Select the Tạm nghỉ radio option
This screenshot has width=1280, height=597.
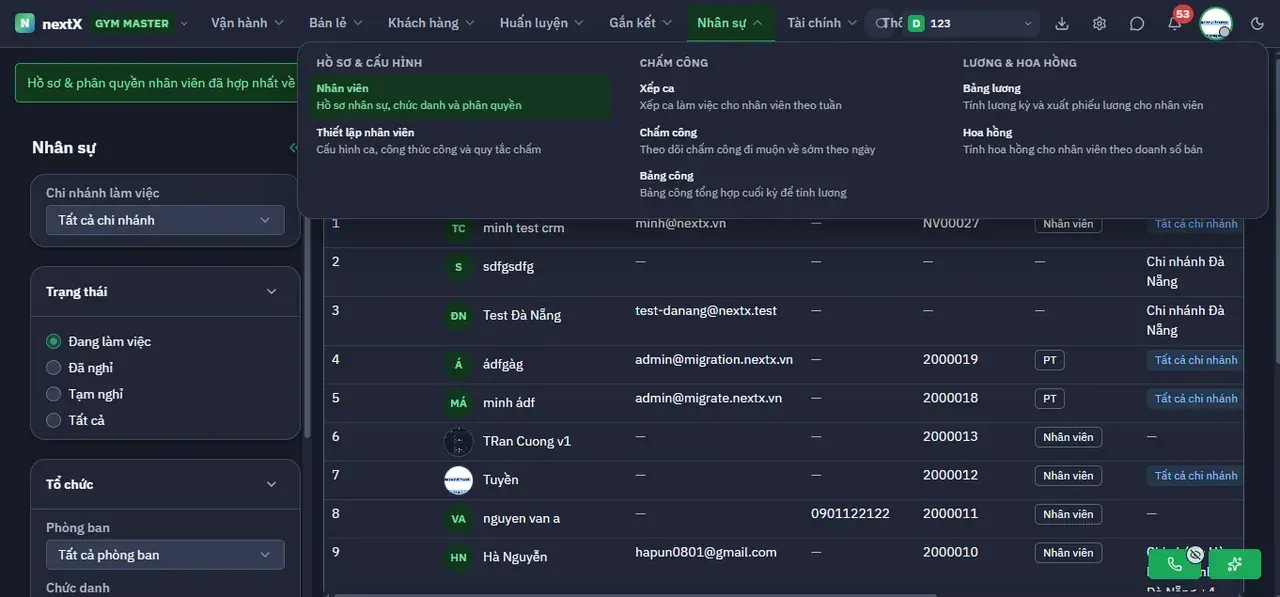pyautogui.click(x=54, y=394)
